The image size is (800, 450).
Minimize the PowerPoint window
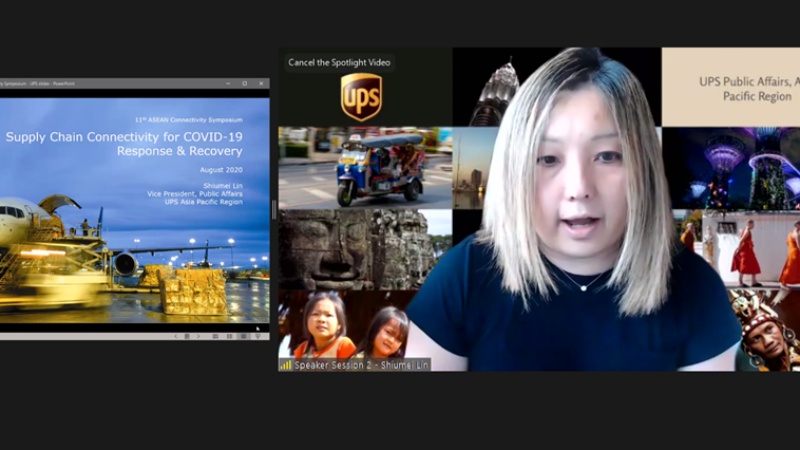click(x=228, y=83)
